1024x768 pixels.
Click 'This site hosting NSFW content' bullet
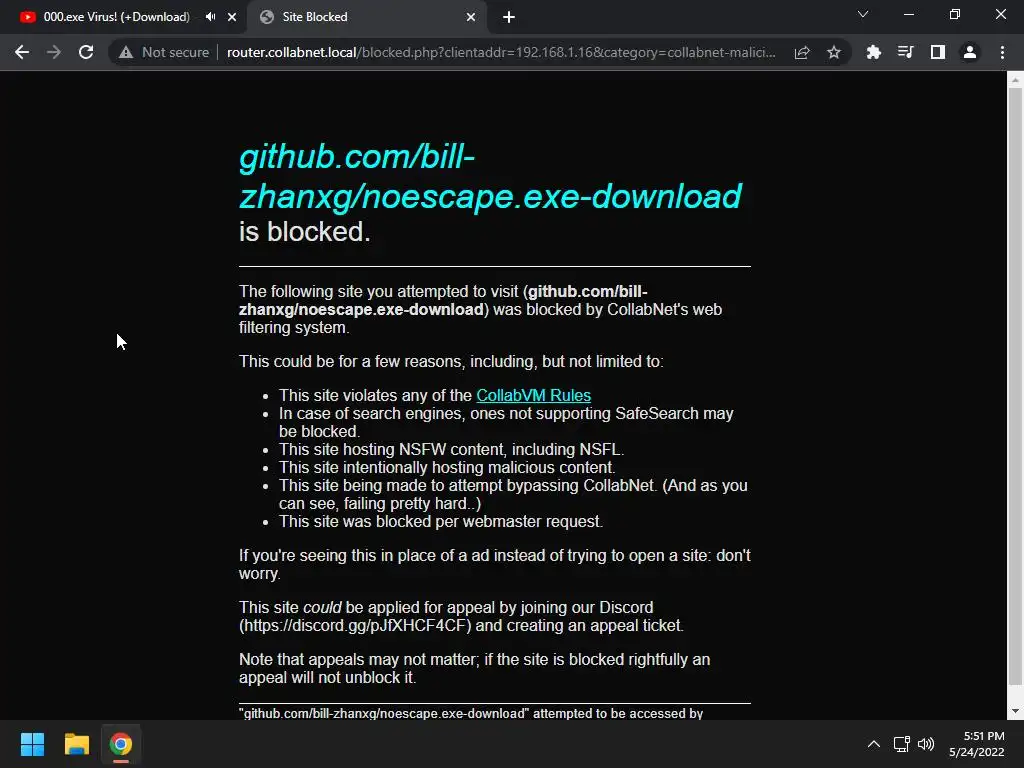coord(451,449)
